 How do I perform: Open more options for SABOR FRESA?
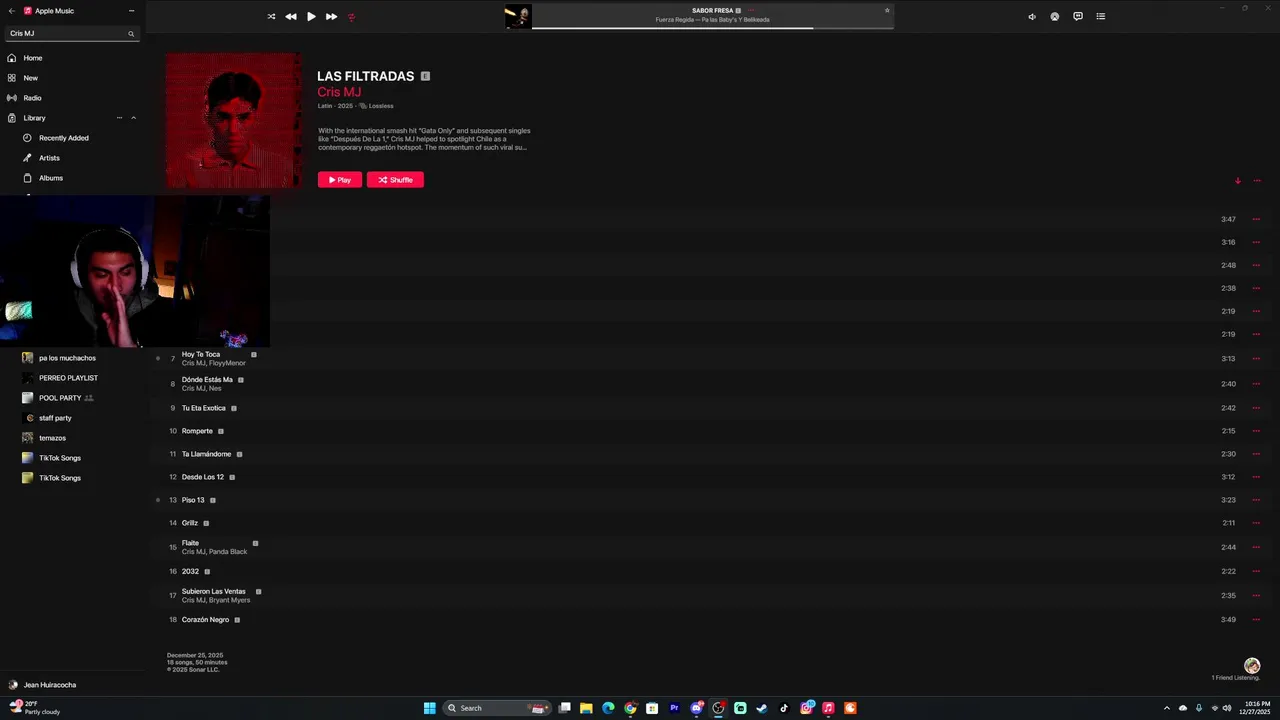[x=751, y=10]
